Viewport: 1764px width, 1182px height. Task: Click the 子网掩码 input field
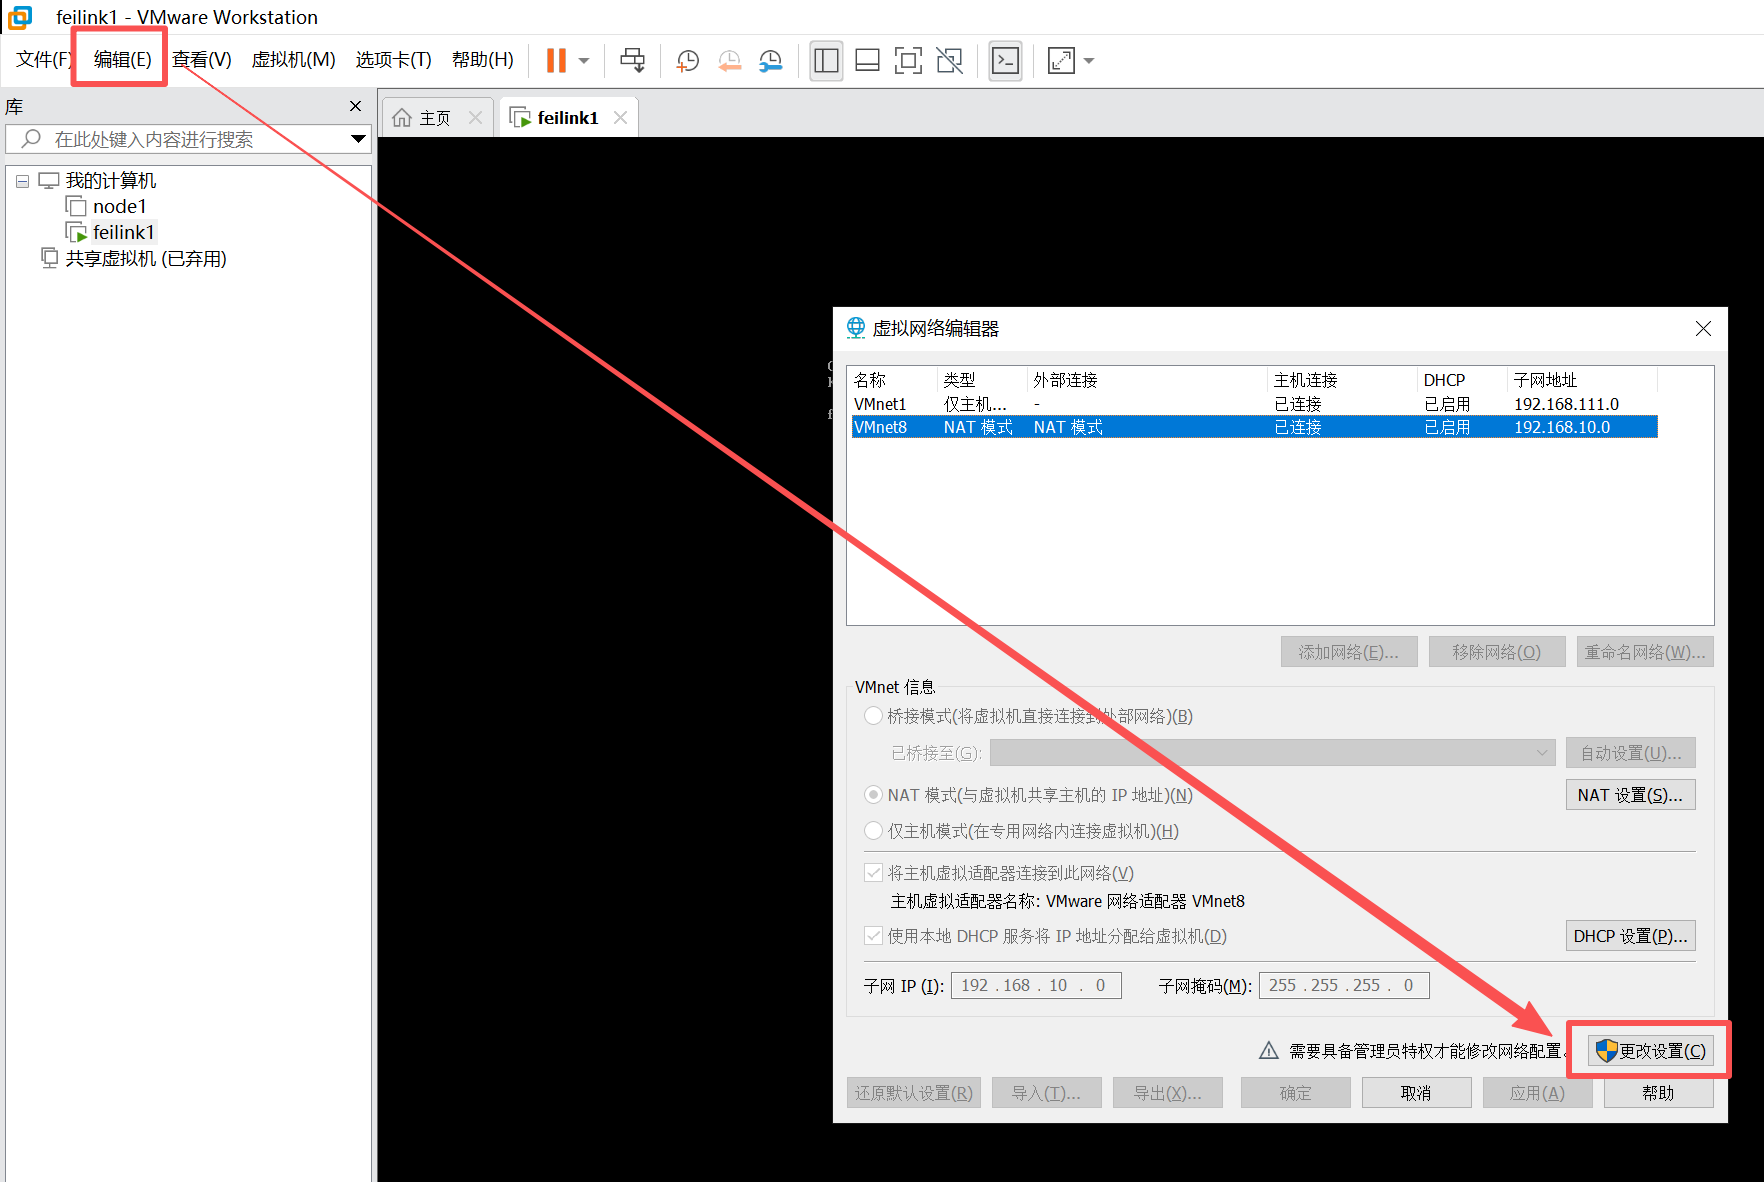pyautogui.click(x=1344, y=985)
